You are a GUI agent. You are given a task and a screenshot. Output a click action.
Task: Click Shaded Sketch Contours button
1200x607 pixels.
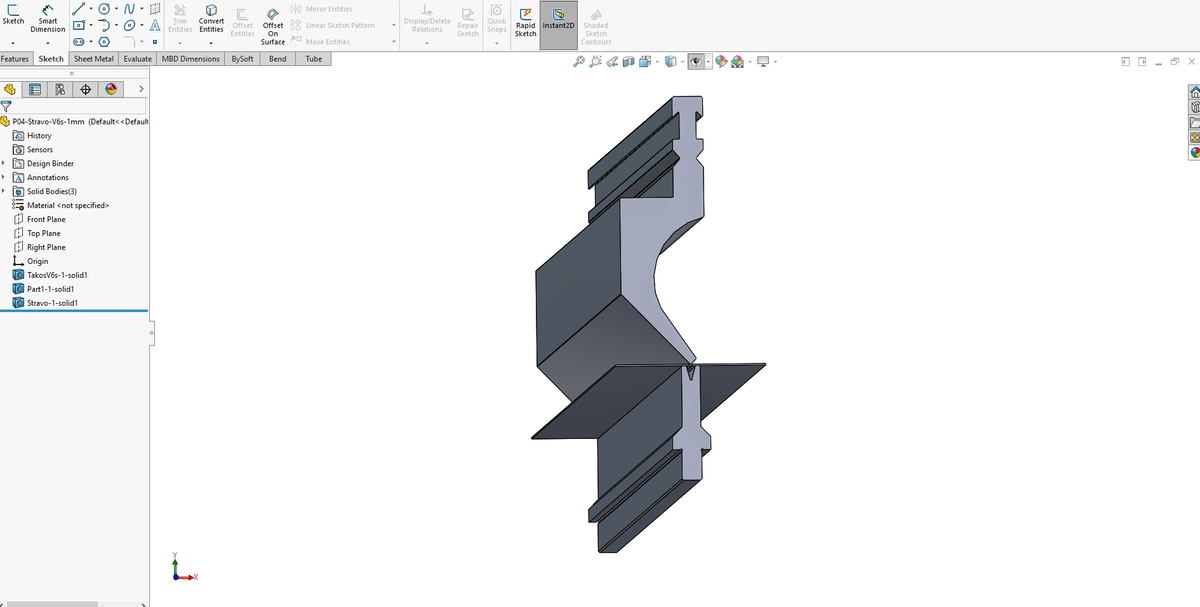[x=596, y=27]
